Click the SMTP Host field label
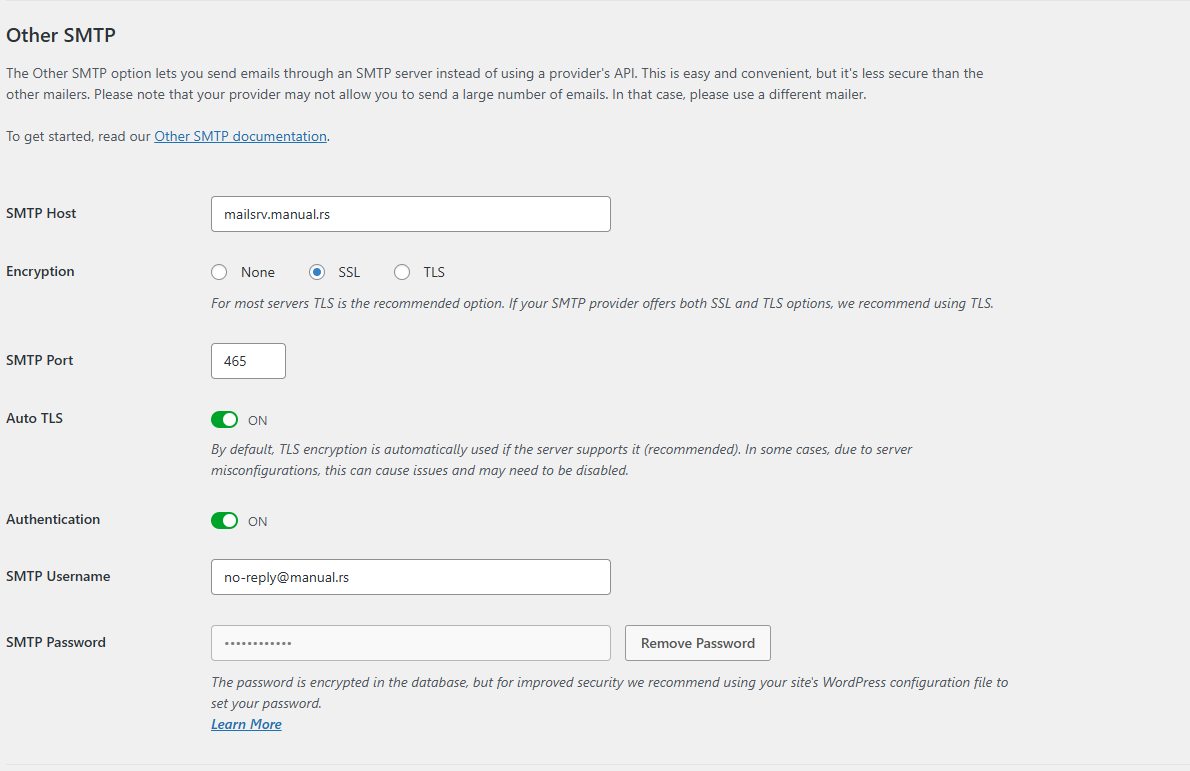The height and width of the screenshot is (771, 1190). tap(41, 213)
